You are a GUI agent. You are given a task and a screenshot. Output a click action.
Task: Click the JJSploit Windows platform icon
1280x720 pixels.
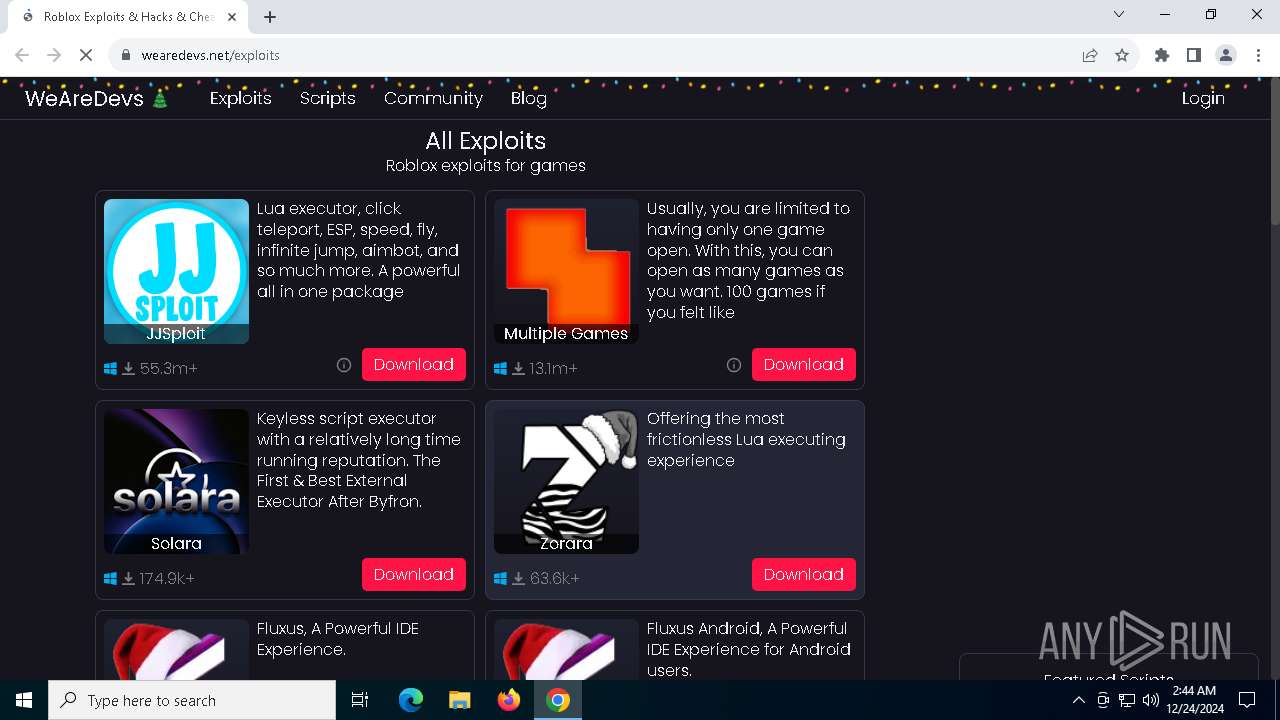(110, 369)
